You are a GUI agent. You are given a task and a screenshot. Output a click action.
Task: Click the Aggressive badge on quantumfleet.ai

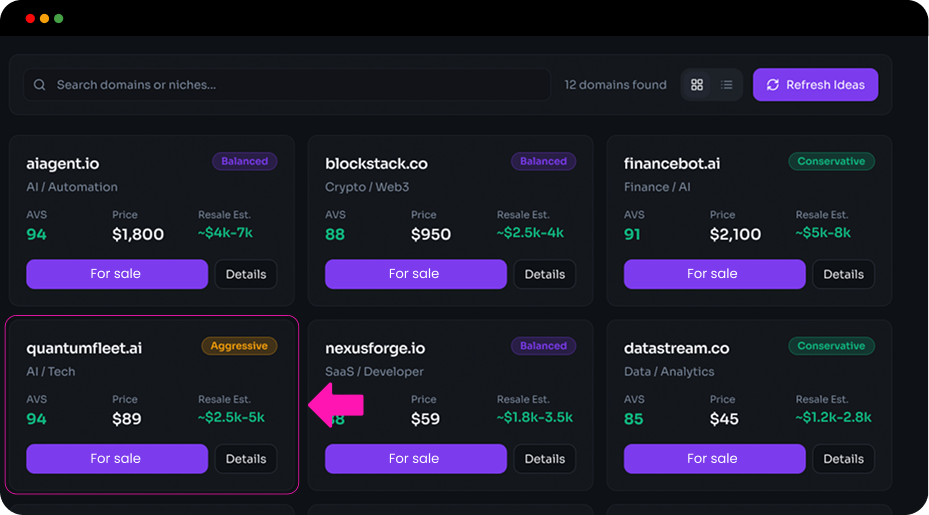[239, 346]
